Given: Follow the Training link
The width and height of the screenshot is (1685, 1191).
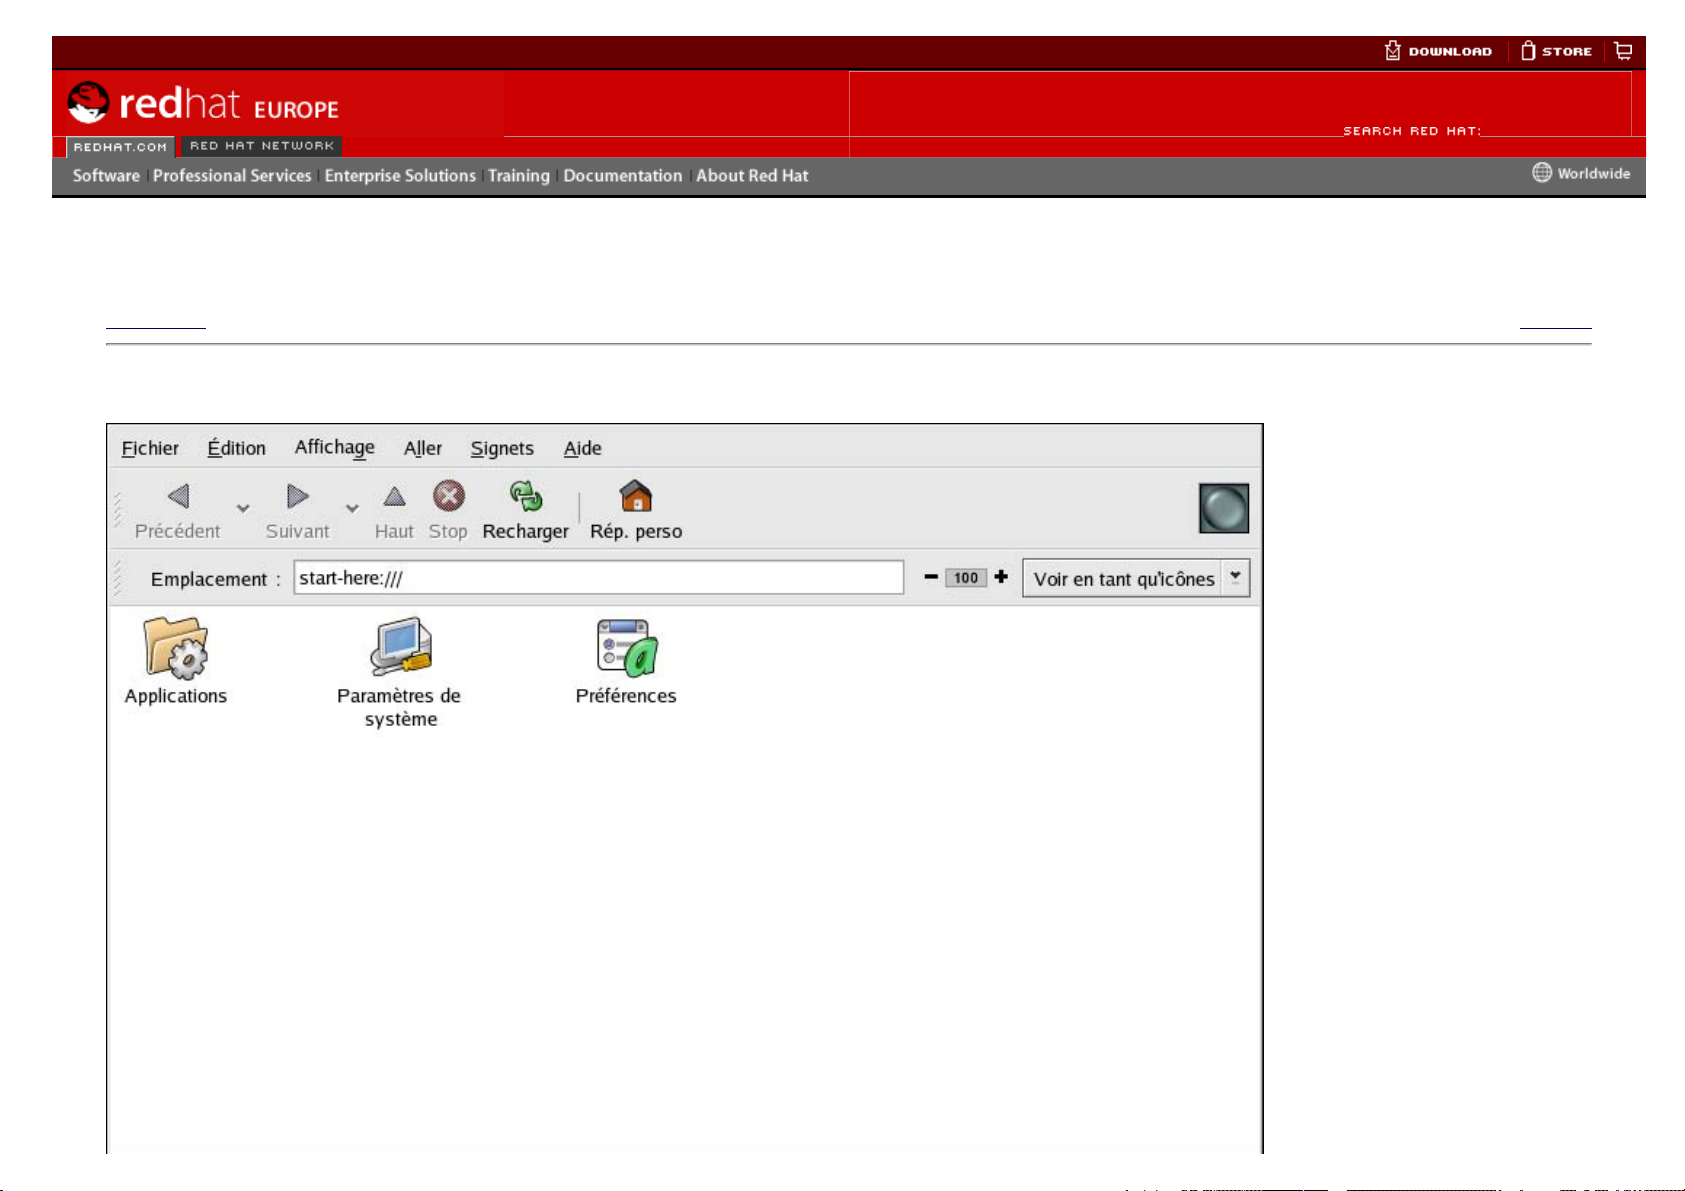Looking at the screenshot, I should point(519,175).
